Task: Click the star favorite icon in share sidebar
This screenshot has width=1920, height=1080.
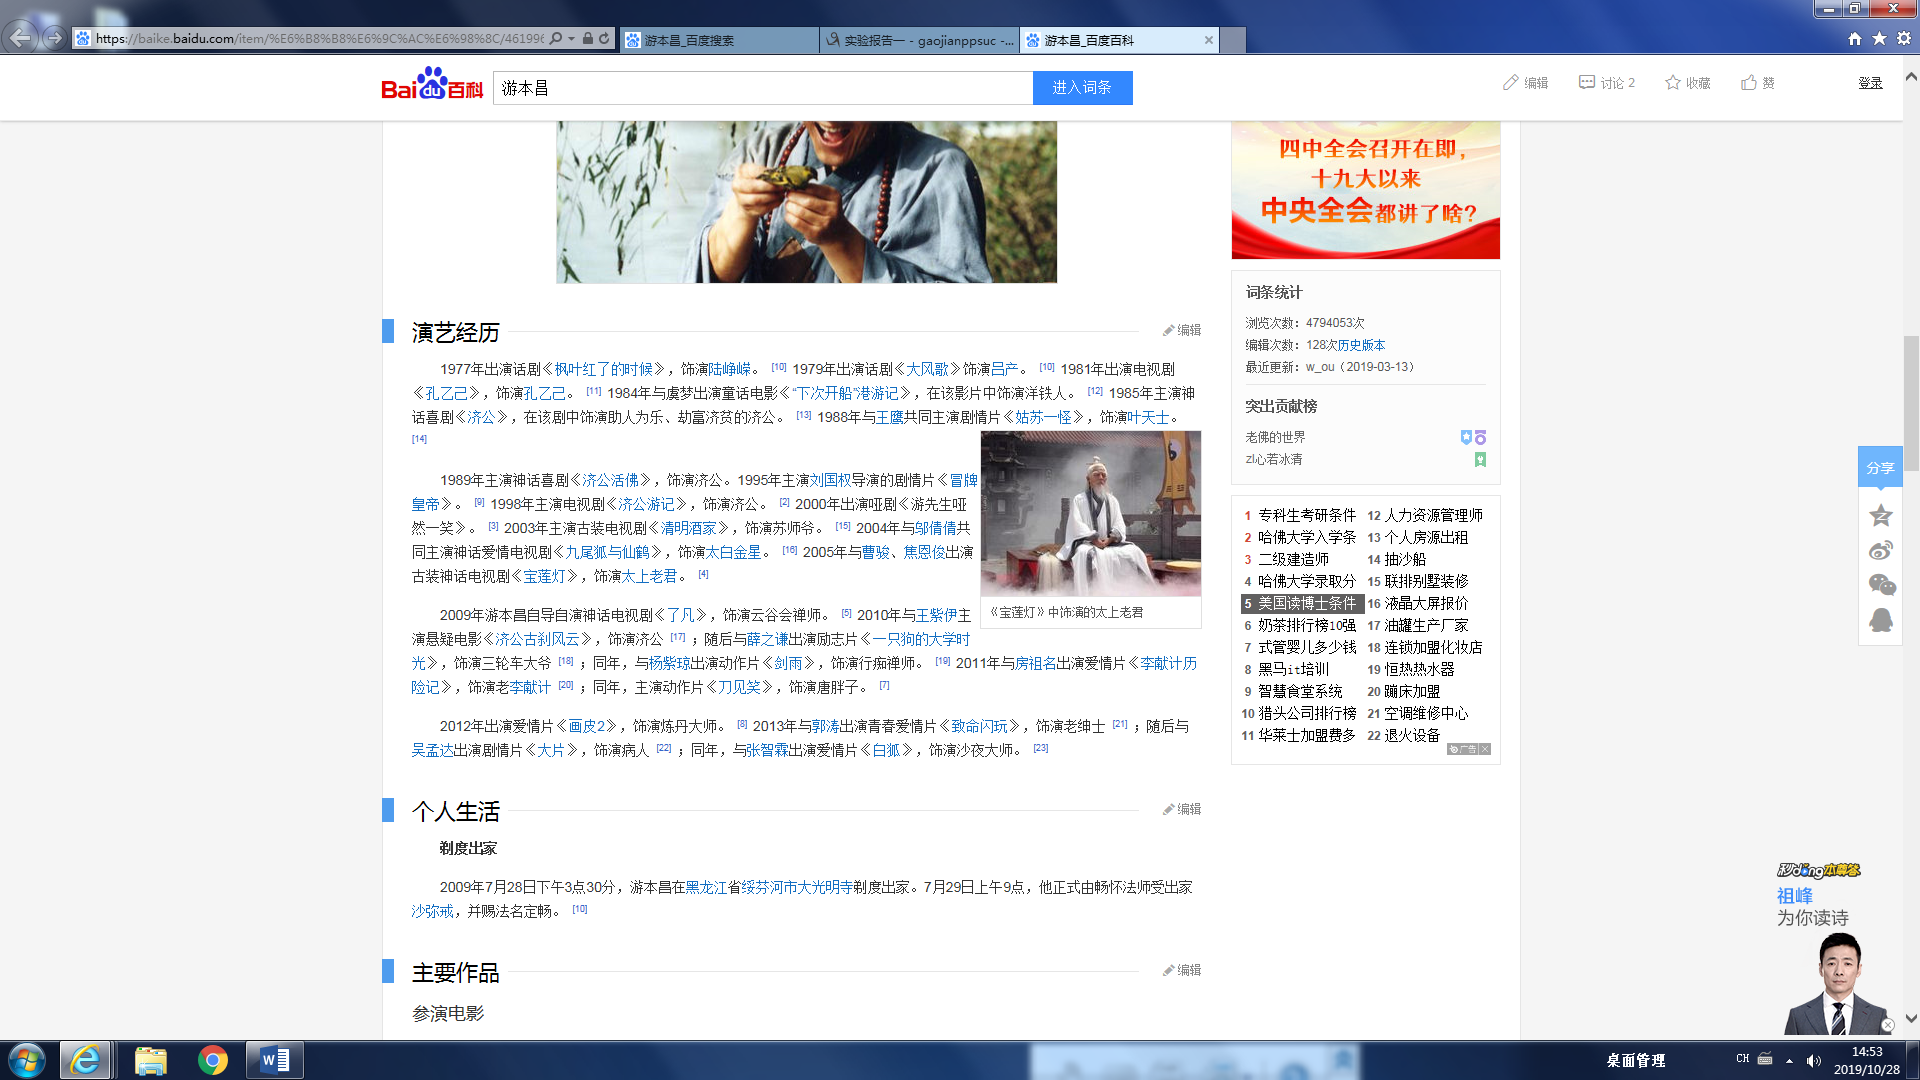Action: coord(1880,515)
